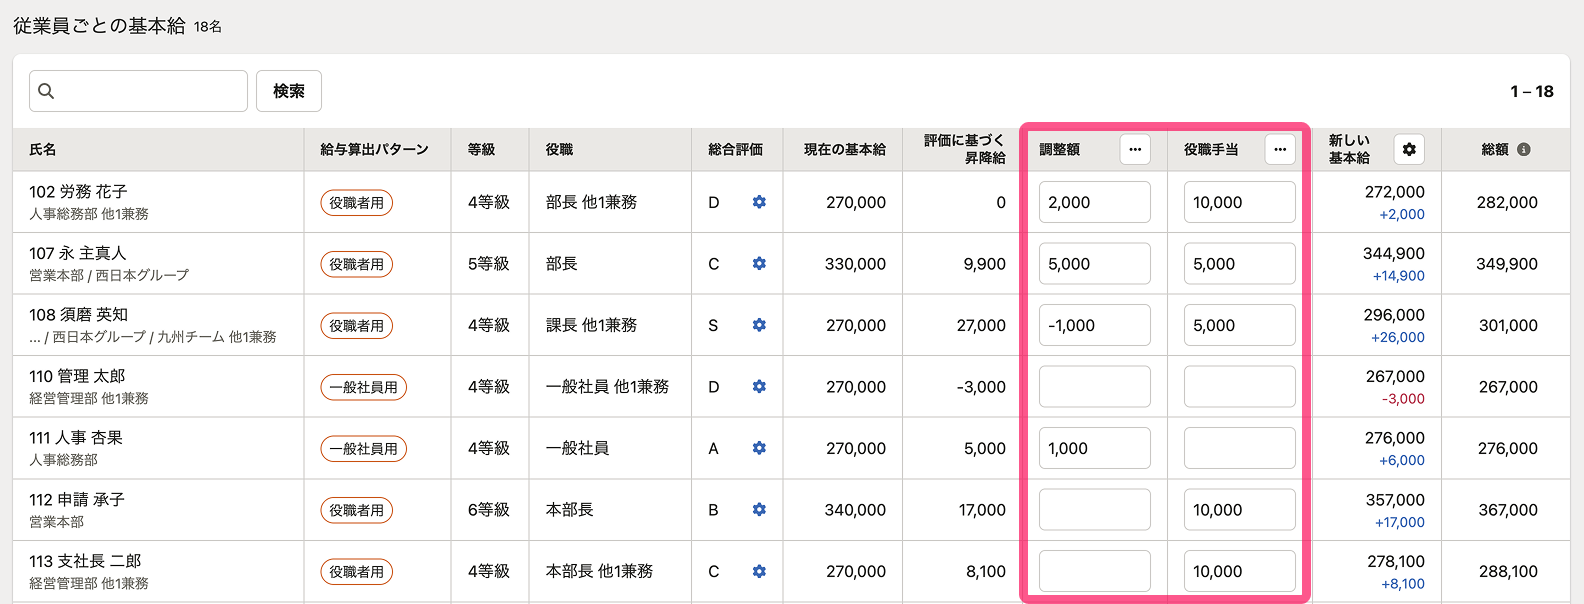Click 役職手当 field for 申請 承子
Image resolution: width=1584 pixels, height=604 pixels.
1239,510
